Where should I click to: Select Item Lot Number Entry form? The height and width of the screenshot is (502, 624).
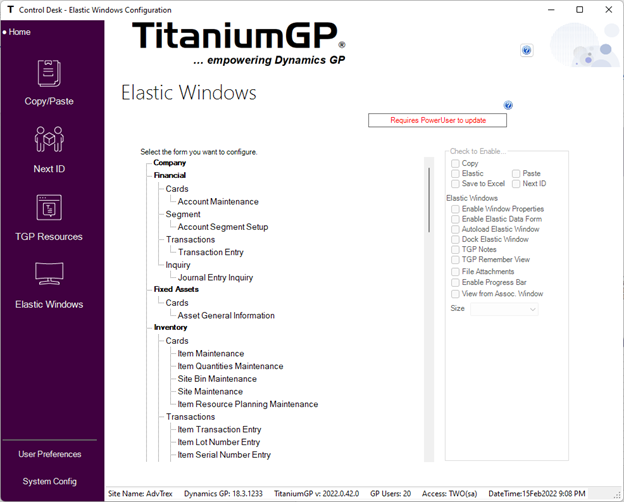218,442
